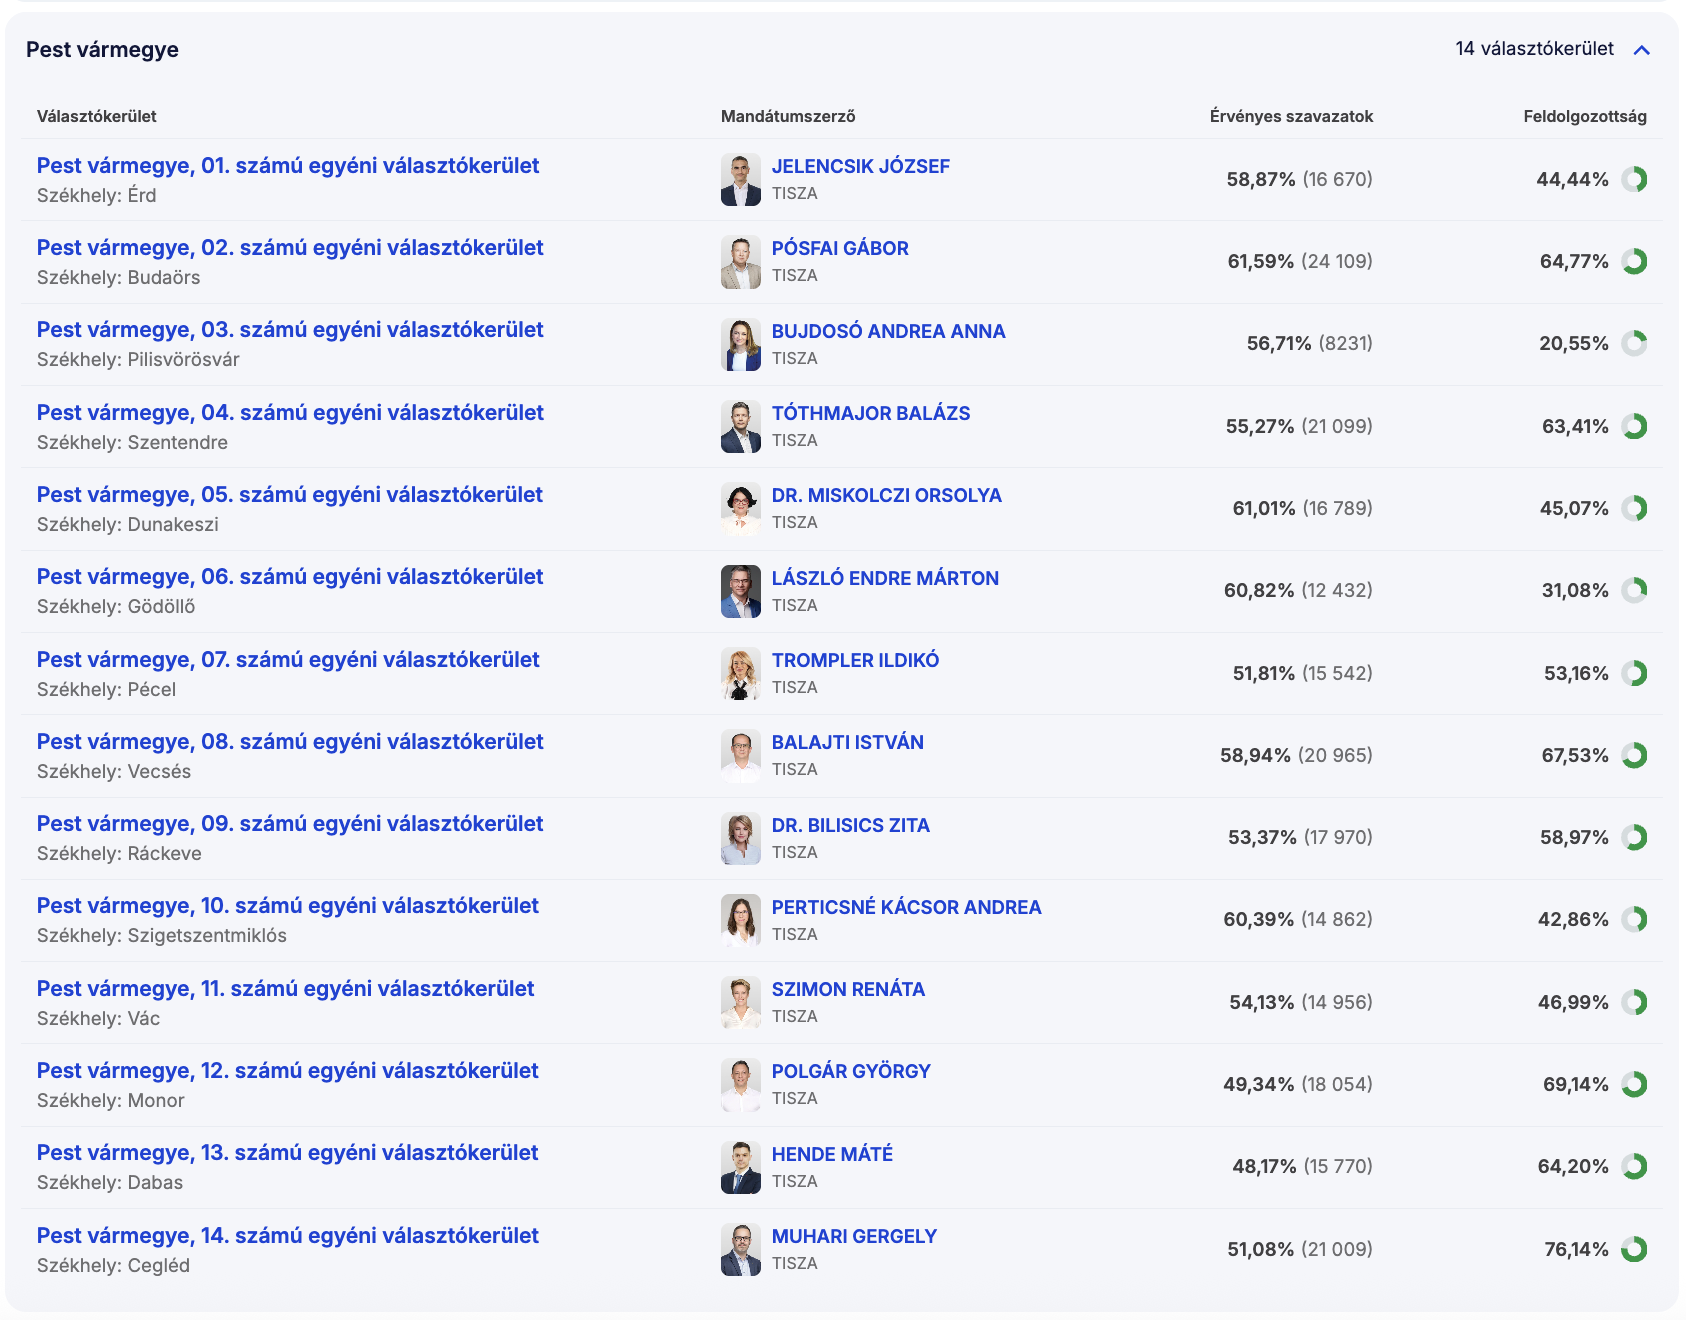Click the Érvényes szavazatok column header
This screenshot has height=1320, width=1686.
pyautogui.click(x=1290, y=116)
